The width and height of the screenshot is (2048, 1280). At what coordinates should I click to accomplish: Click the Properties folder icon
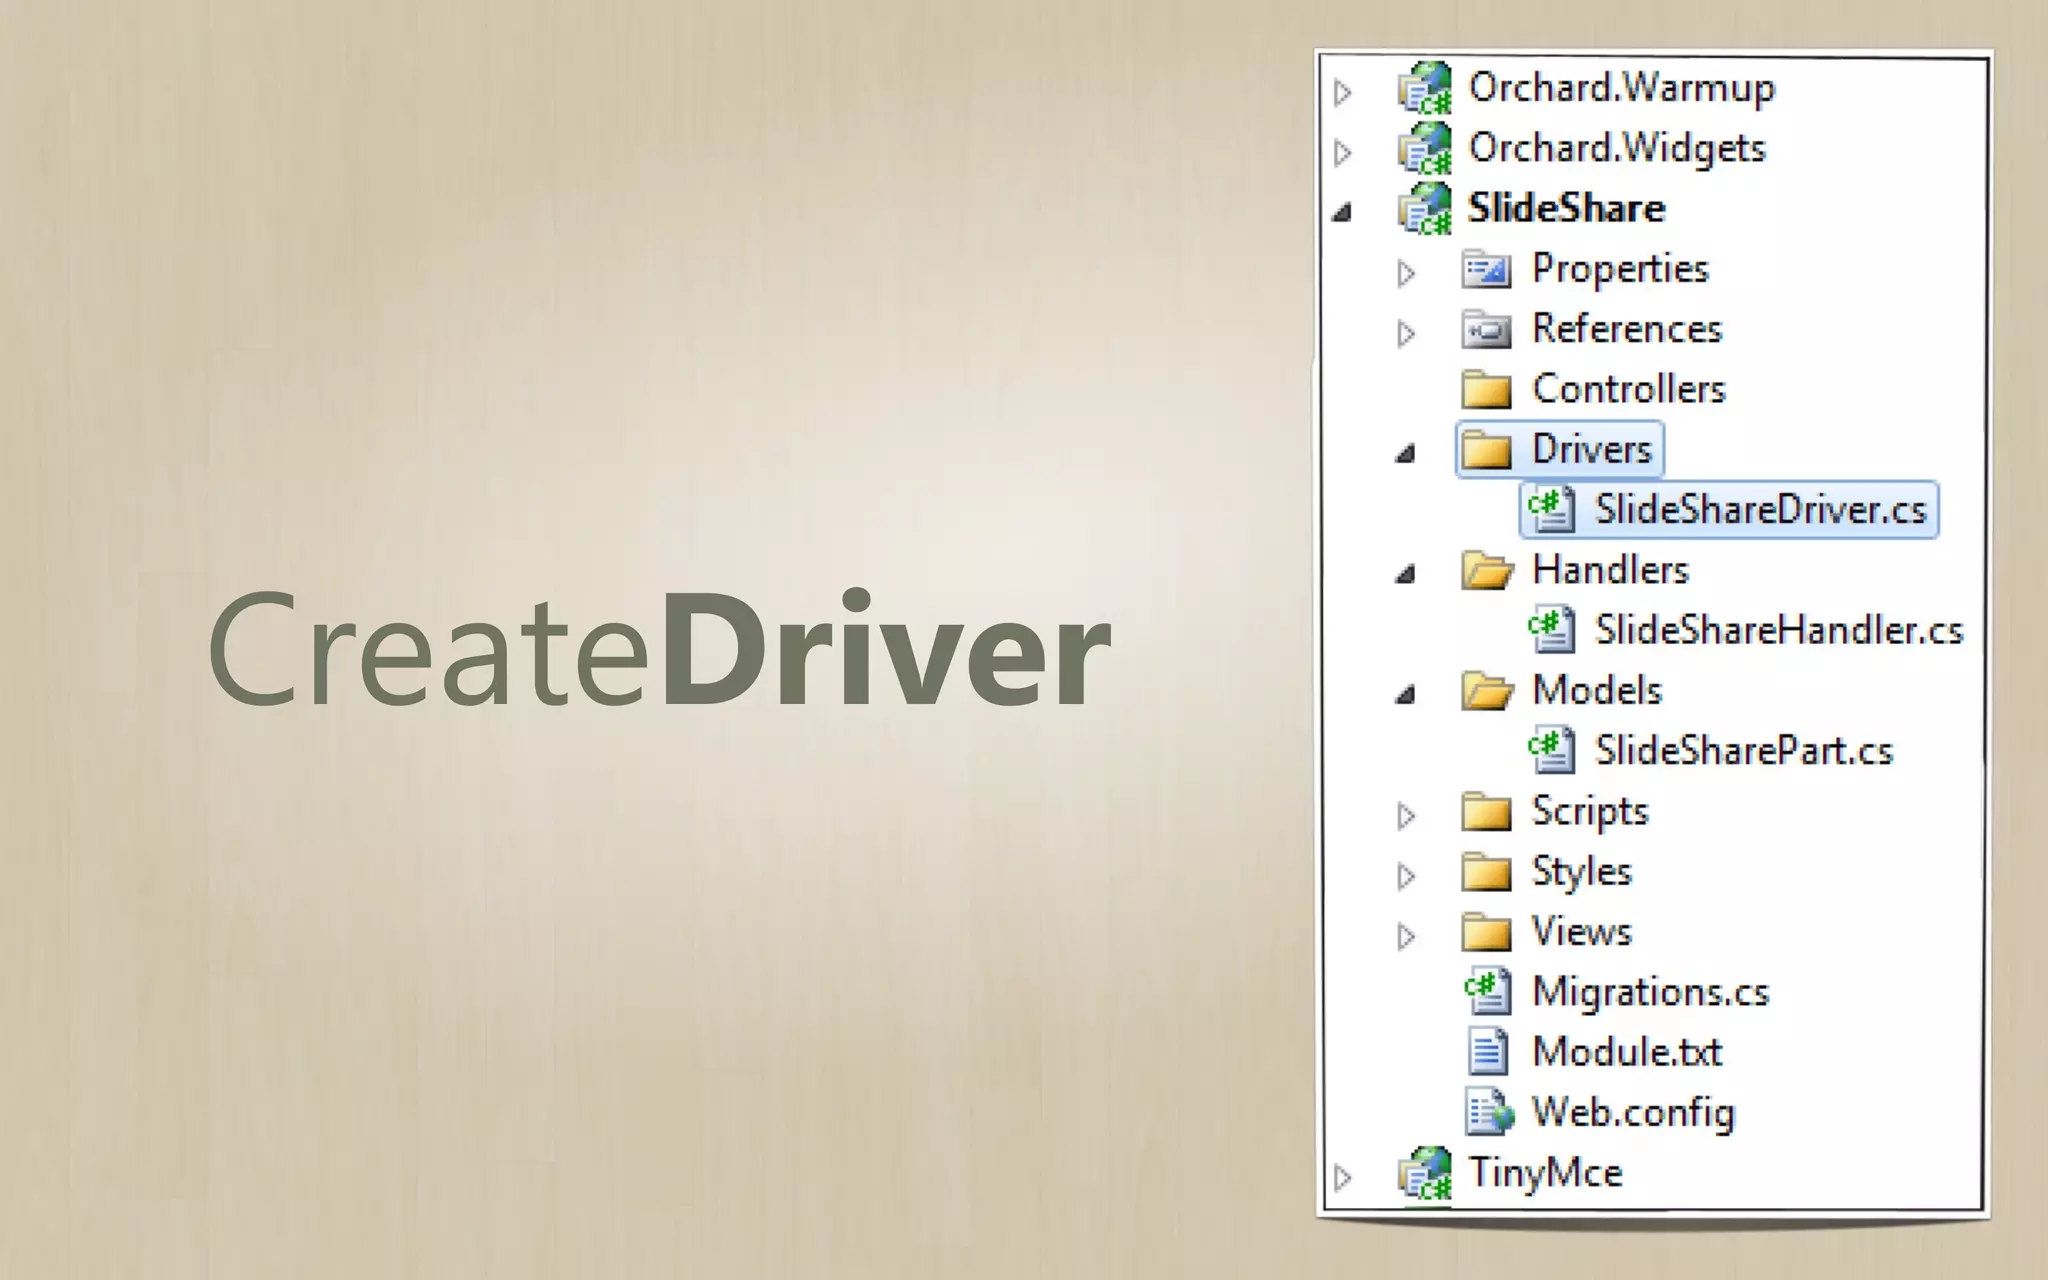pyautogui.click(x=1486, y=269)
